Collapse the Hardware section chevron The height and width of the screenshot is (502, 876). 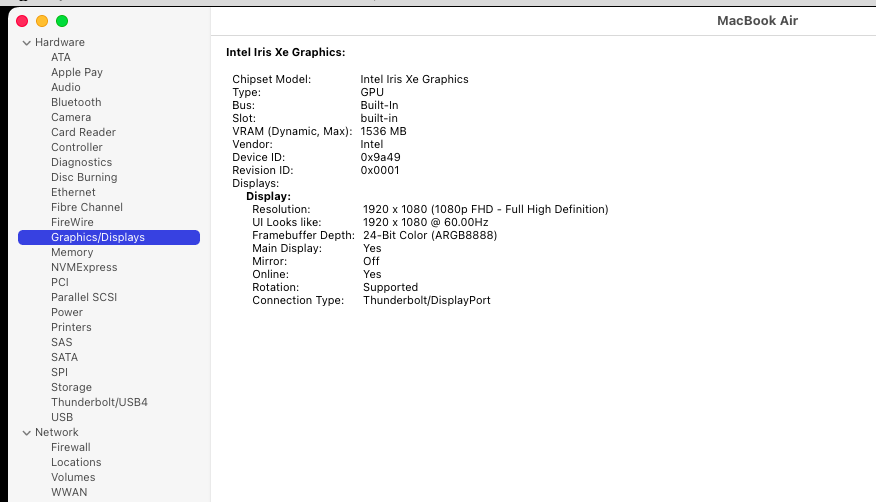[26, 43]
